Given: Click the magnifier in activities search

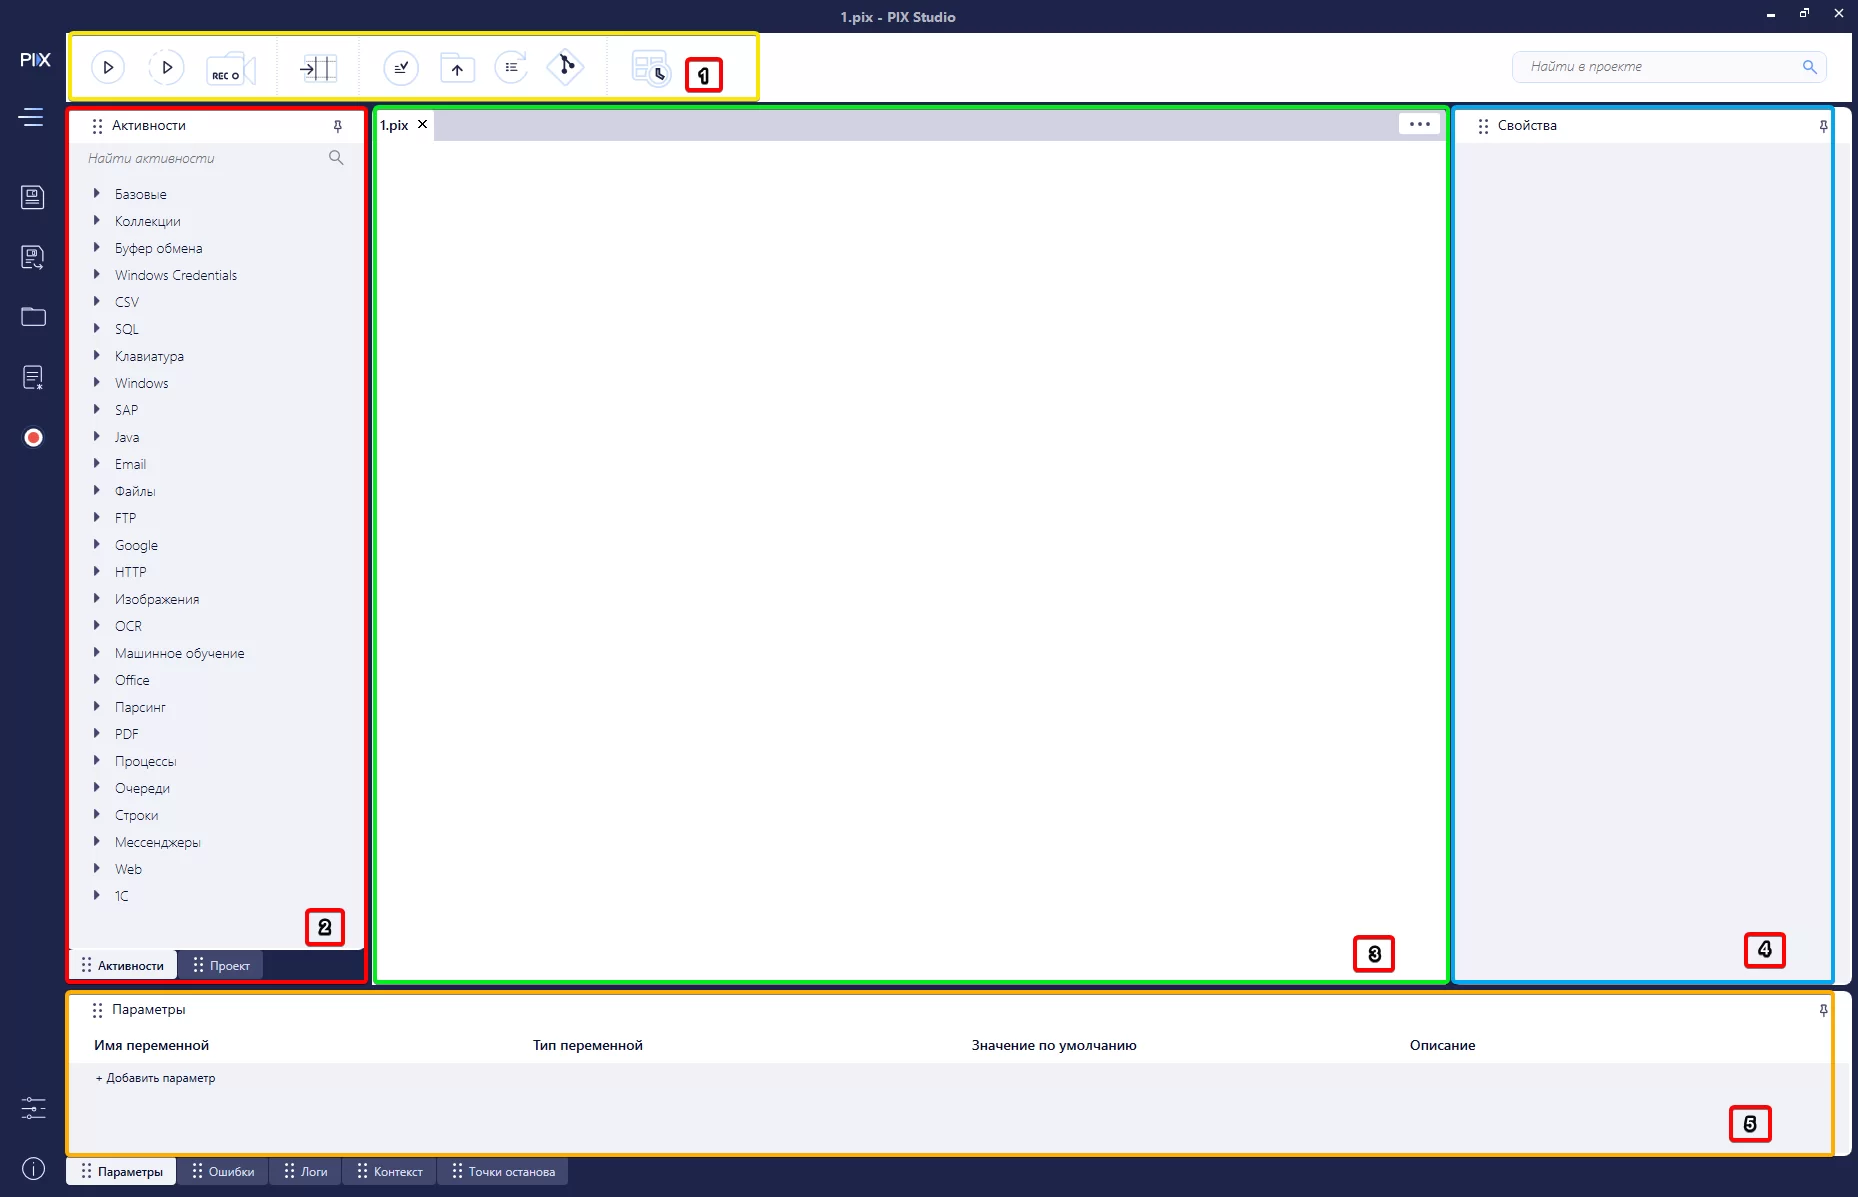Looking at the screenshot, I should pos(336,158).
